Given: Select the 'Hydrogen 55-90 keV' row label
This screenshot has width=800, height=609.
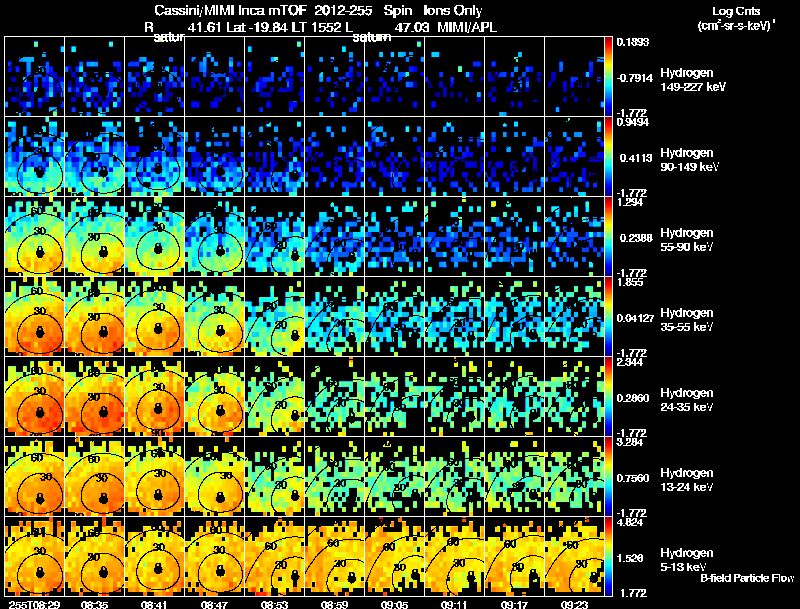Looking at the screenshot, I should 687,240.
